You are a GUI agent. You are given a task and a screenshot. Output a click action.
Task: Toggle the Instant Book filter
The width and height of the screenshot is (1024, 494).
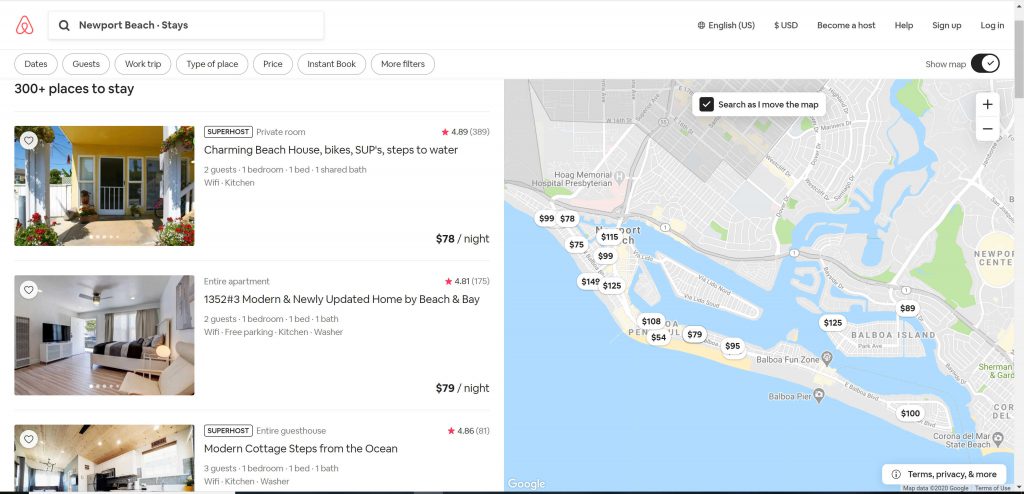click(332, 64)
